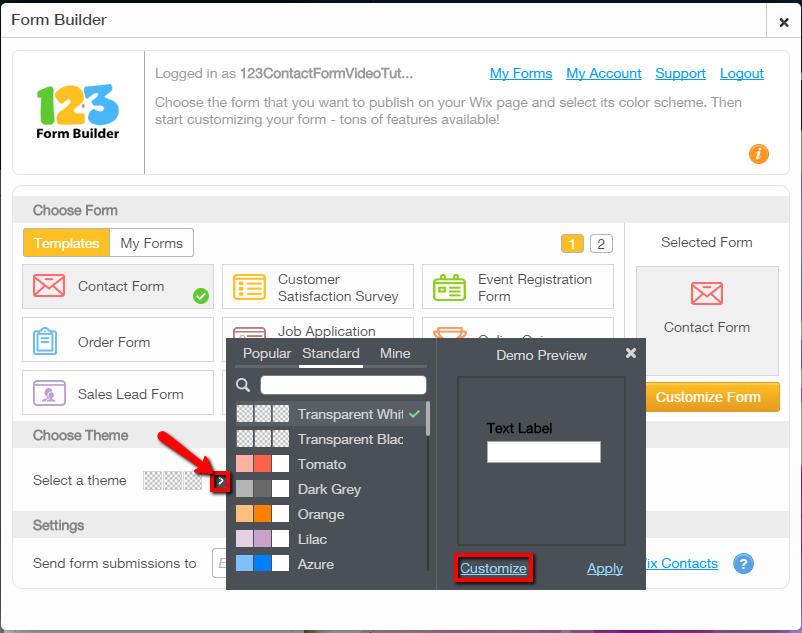This screenshot has height=633, width=802.
Task: Select the Contact Form envelope icon
Action: pos(49,285)
